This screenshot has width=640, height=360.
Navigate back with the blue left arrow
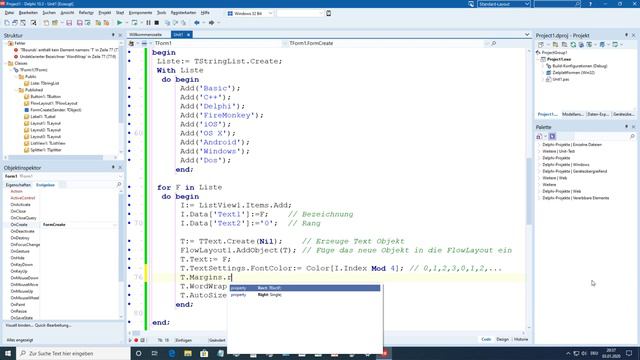pyautogui.click(x=197, y=23)
